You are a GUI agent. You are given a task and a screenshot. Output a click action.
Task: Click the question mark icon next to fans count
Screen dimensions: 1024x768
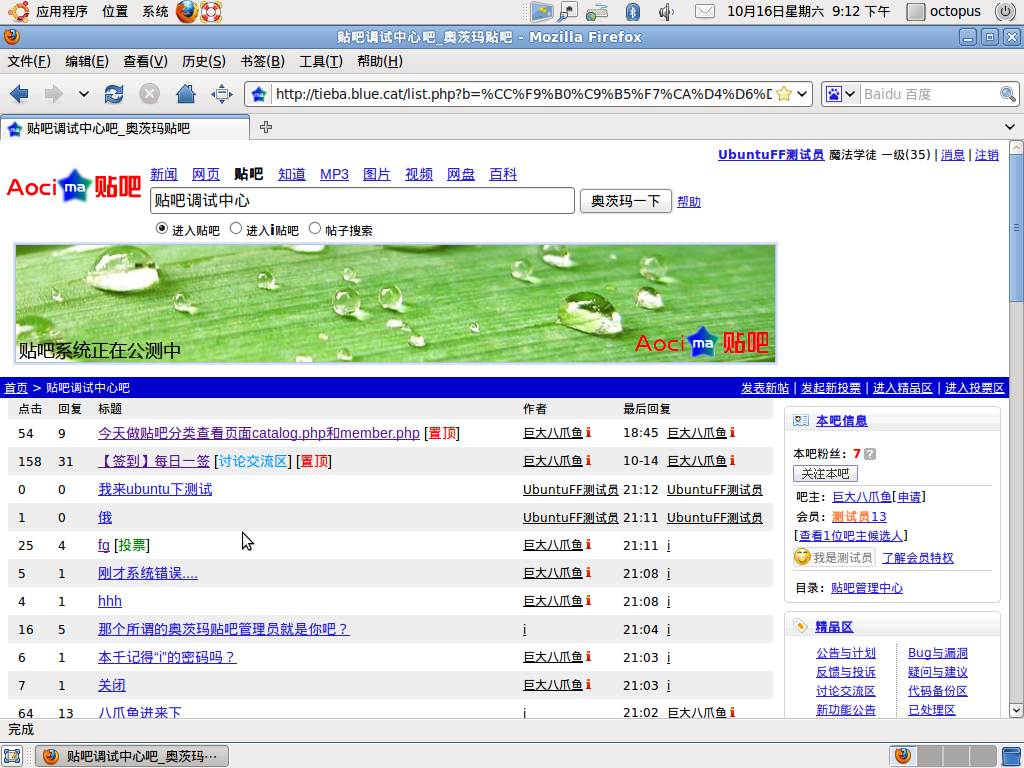click(870, 454)
